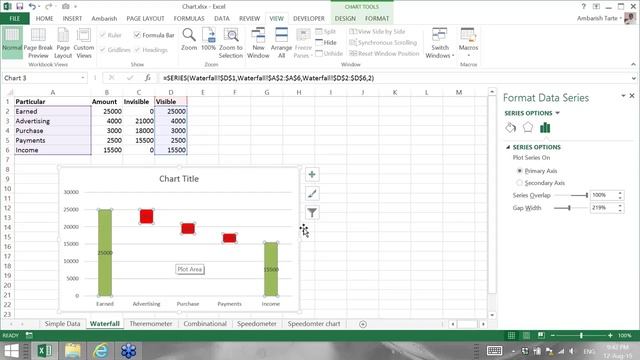
Task: Increase Gap Width with stepper arrow
Action: pos(620,205)
